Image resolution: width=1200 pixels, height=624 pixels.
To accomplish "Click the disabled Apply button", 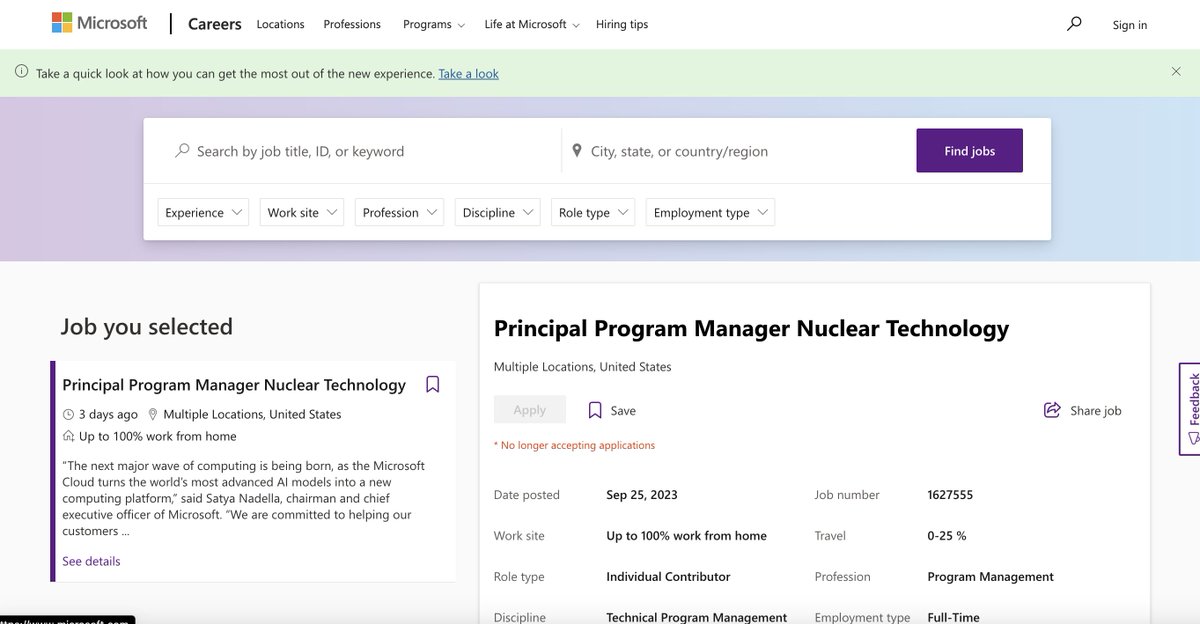I will (530, 410).
